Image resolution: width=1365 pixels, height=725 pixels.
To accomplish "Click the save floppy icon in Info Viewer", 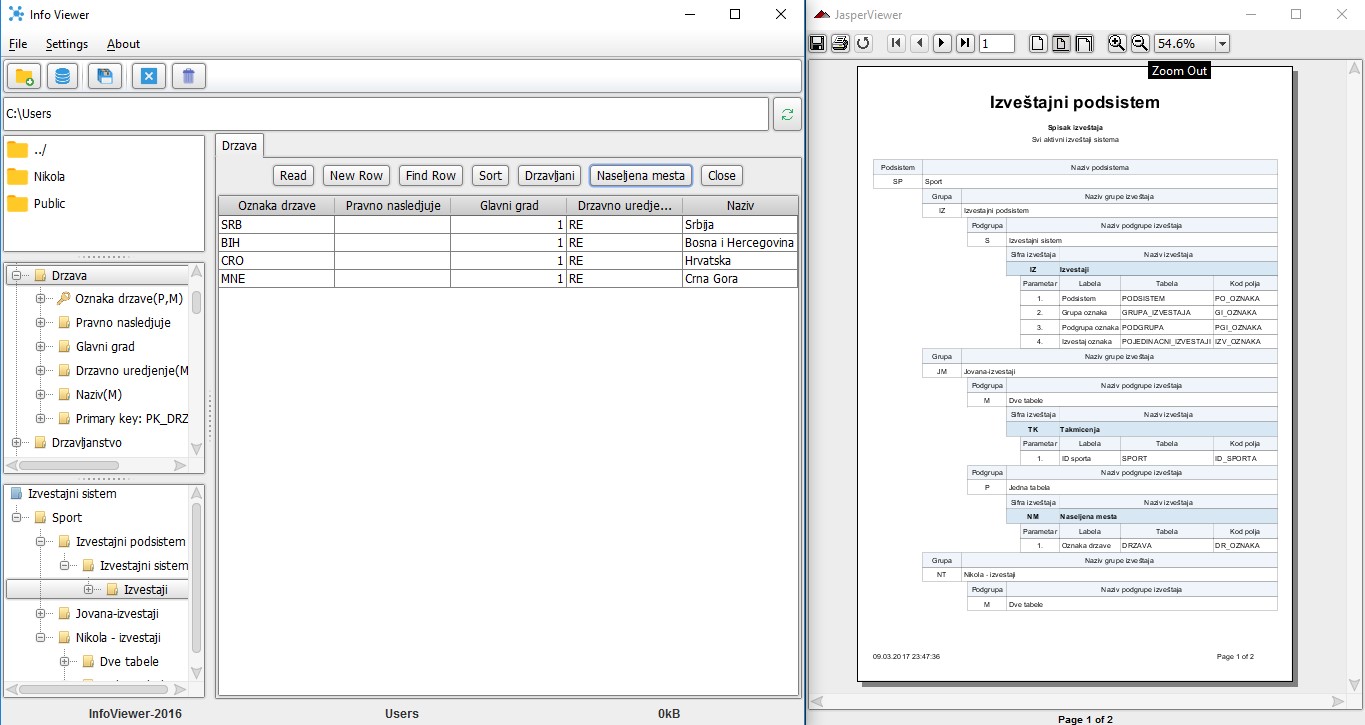I will [105, 76].
